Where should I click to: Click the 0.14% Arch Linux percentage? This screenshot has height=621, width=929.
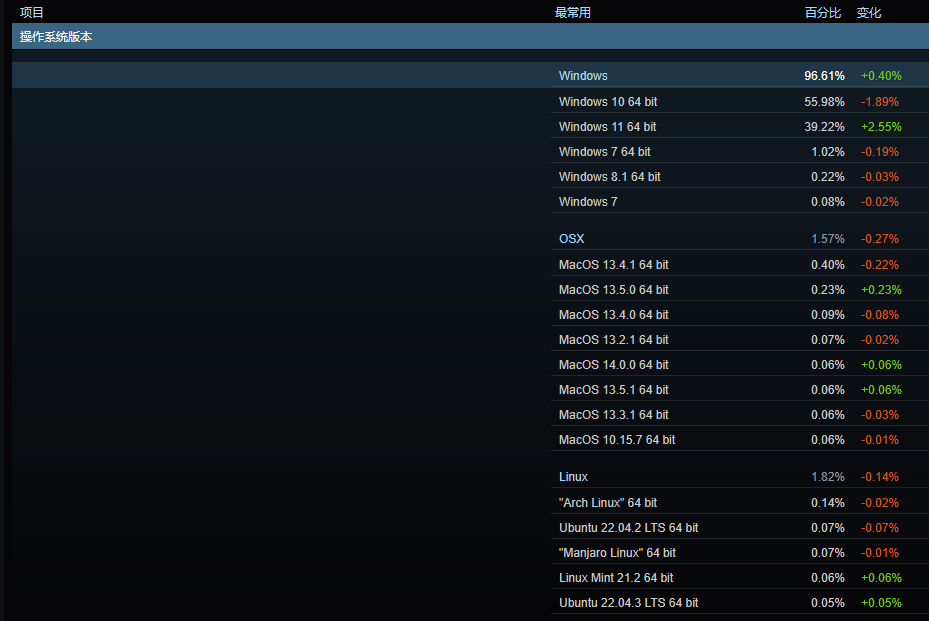point(828,502)
